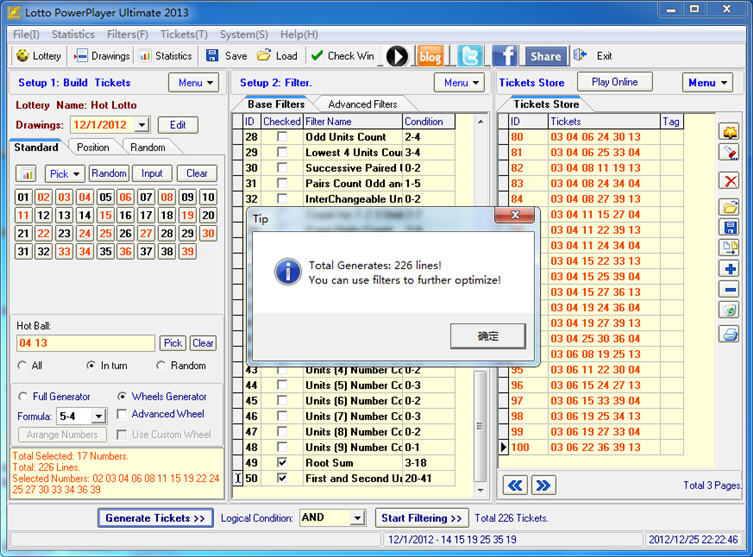This screenshot has width=753, height=557.
Task: Click the Check Win green checkmark
Action: [317, 56]
